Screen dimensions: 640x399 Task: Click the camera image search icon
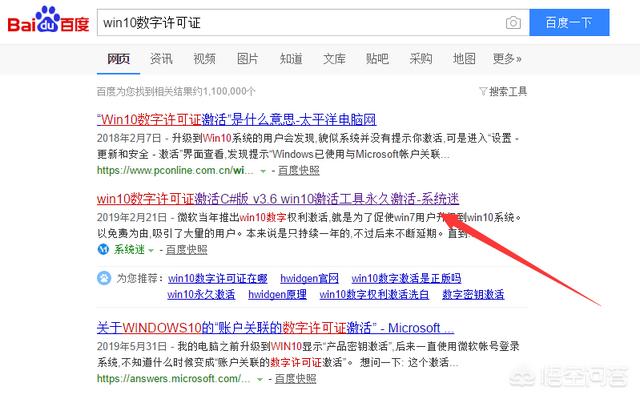513,22
